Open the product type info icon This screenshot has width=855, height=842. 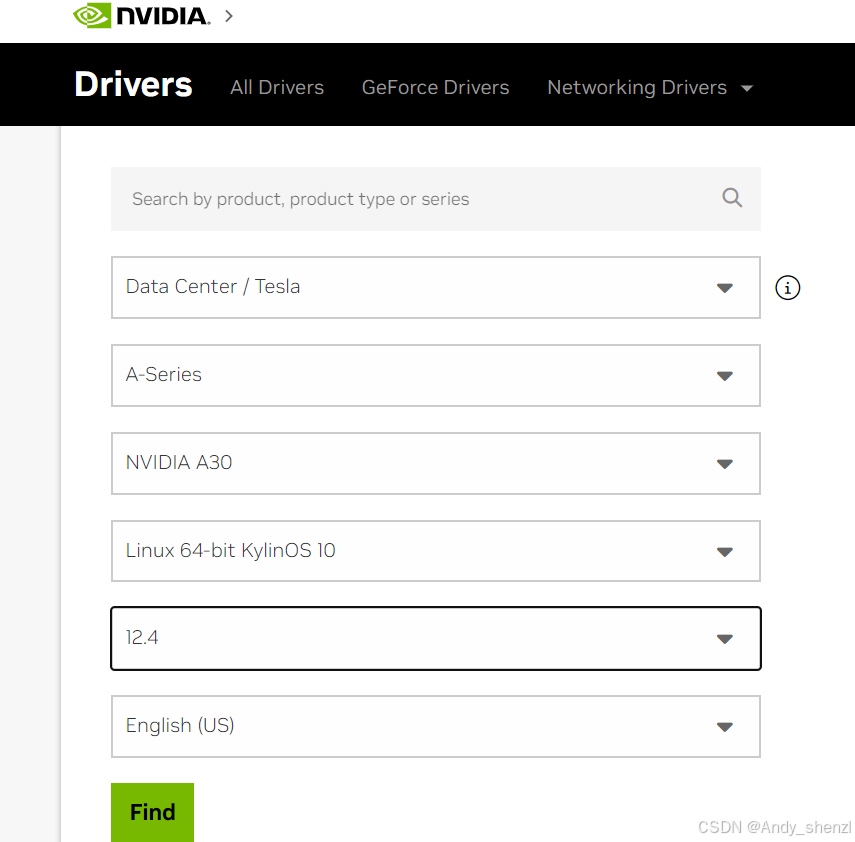pyautogui.click(x=787, y=287)
